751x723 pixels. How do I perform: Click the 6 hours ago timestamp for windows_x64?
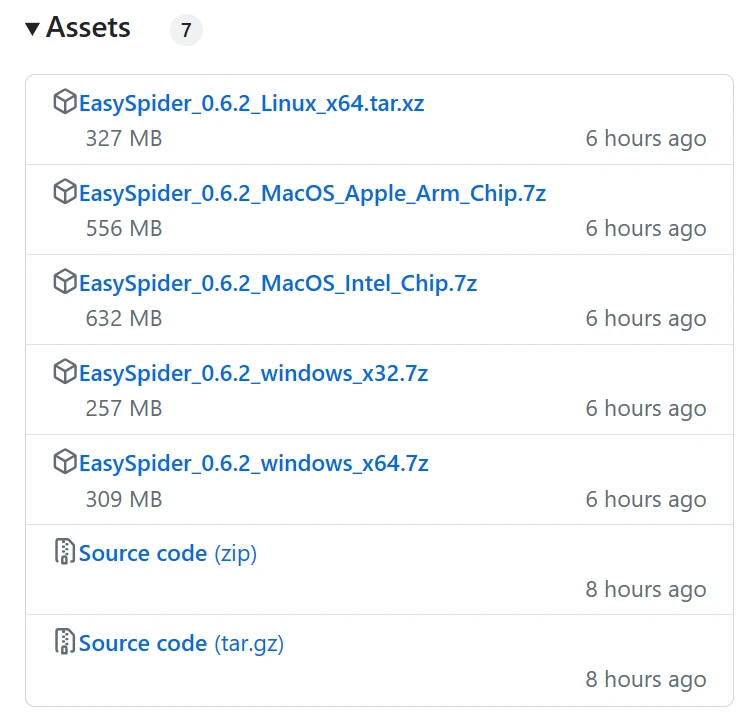pyautogui.click(x=645, y=499)
